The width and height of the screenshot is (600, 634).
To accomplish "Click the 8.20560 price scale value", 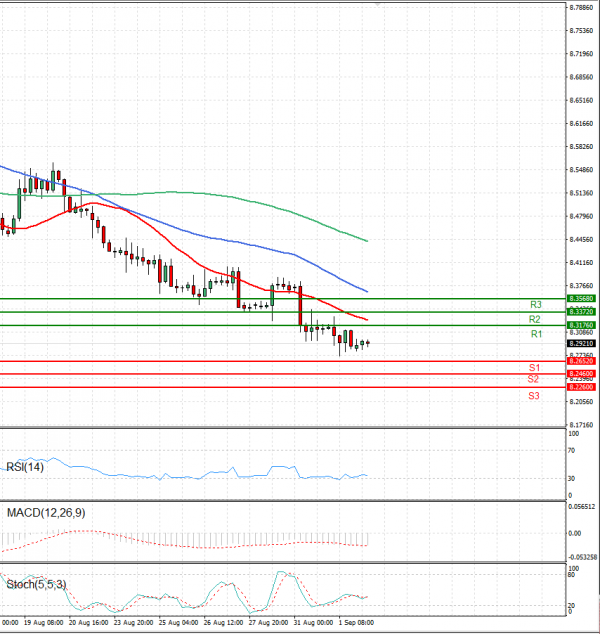I will pos(581,402).
